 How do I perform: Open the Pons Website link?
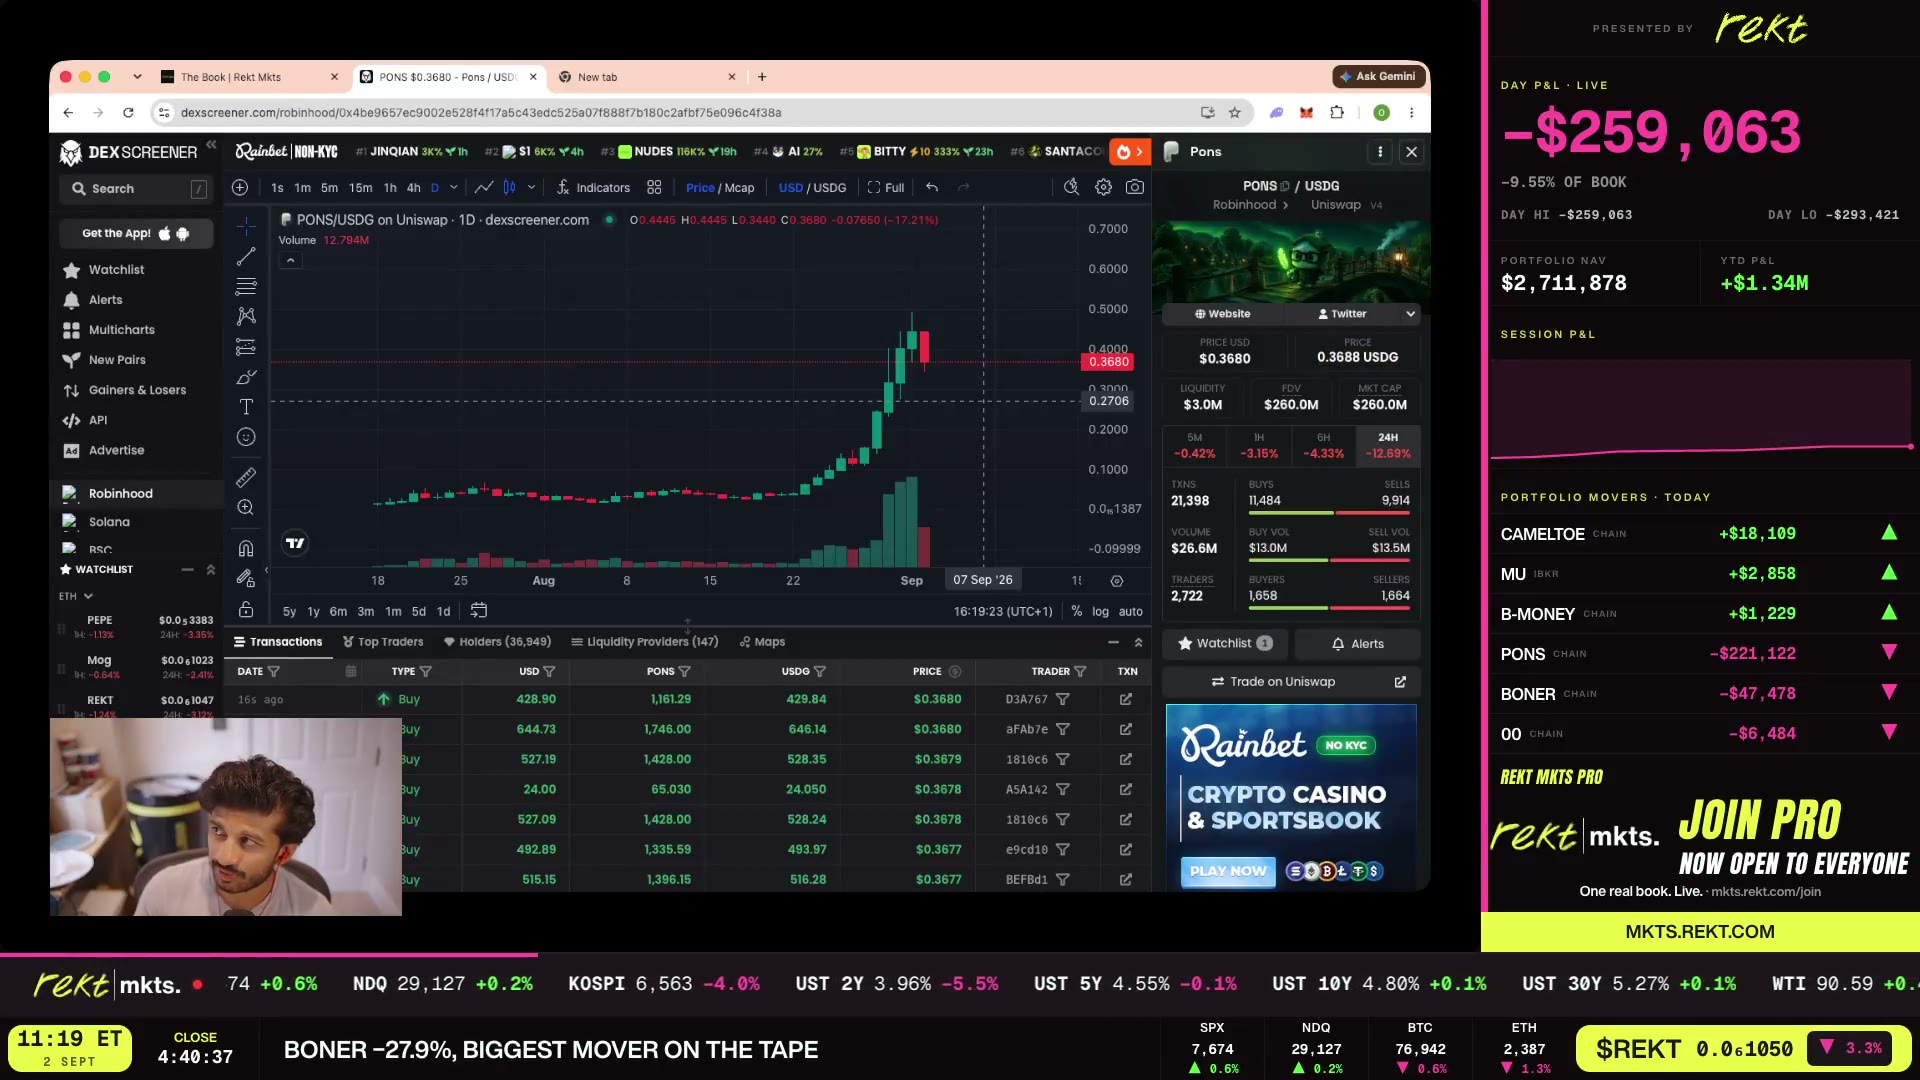pos(1222,314)
